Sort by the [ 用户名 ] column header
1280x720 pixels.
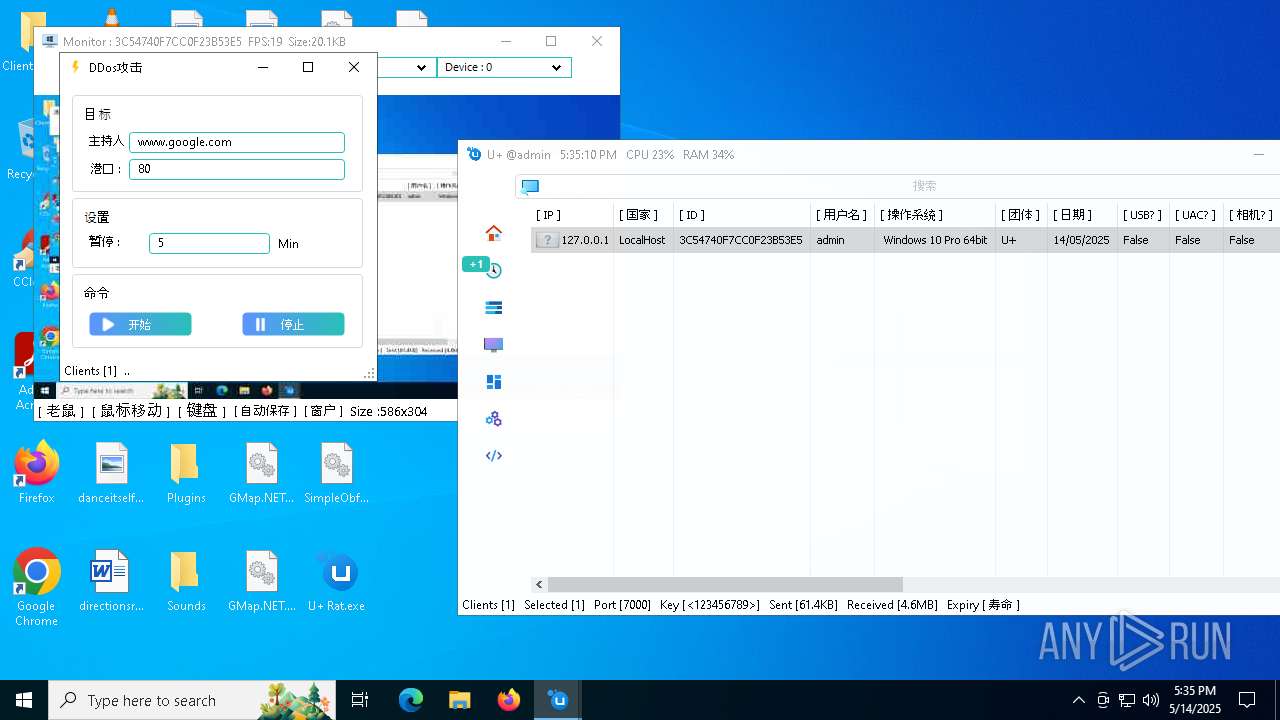[x=842, y=215]
